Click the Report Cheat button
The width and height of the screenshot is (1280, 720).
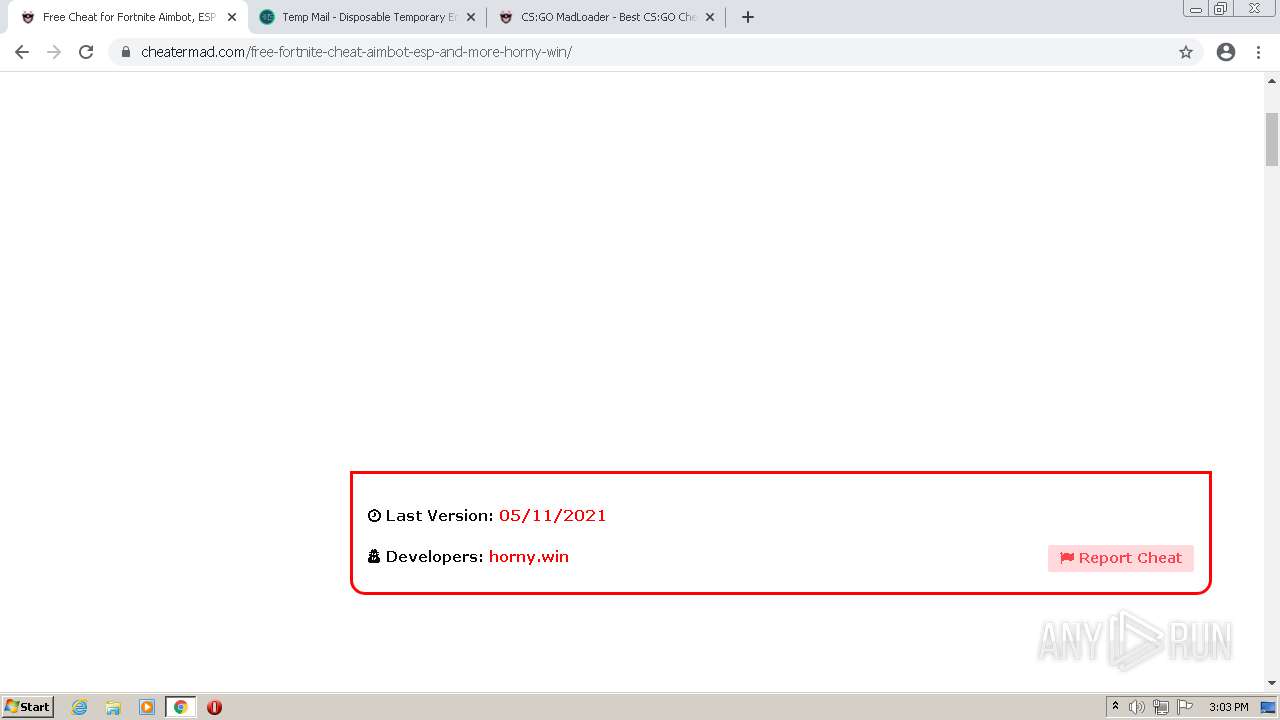pos(1121,558)
